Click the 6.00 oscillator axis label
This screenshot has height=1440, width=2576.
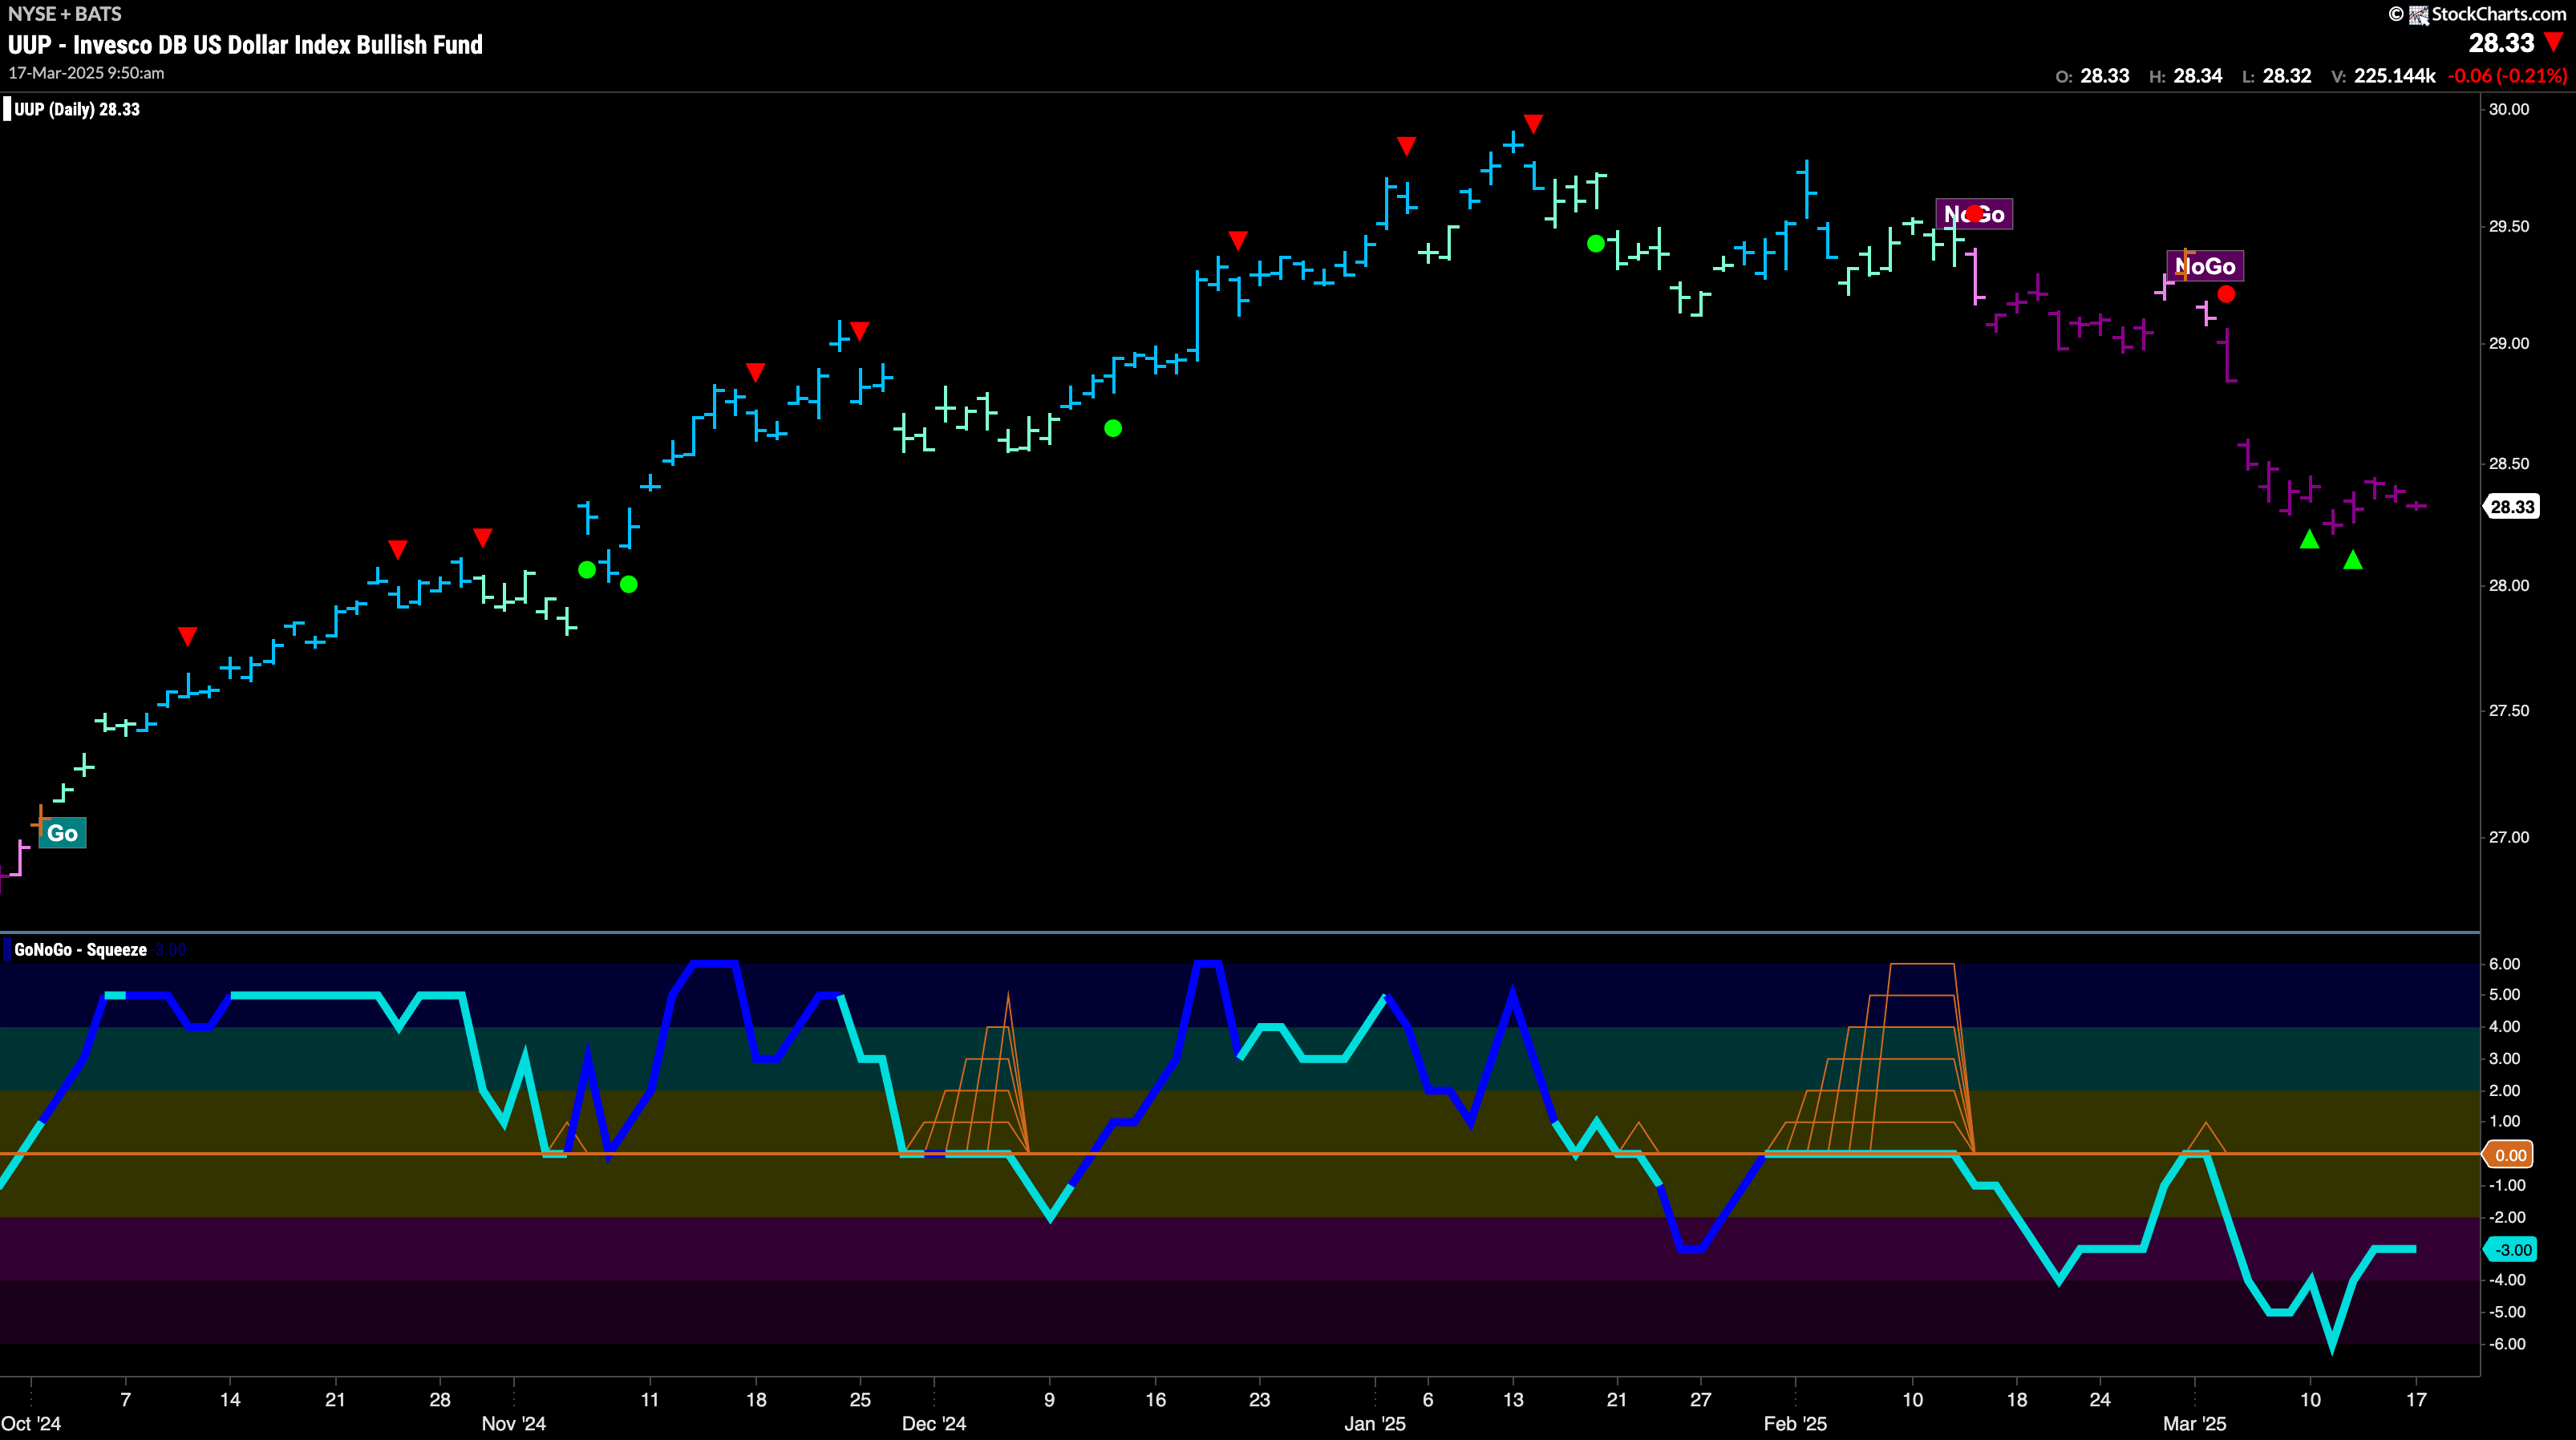(2504, 964)
